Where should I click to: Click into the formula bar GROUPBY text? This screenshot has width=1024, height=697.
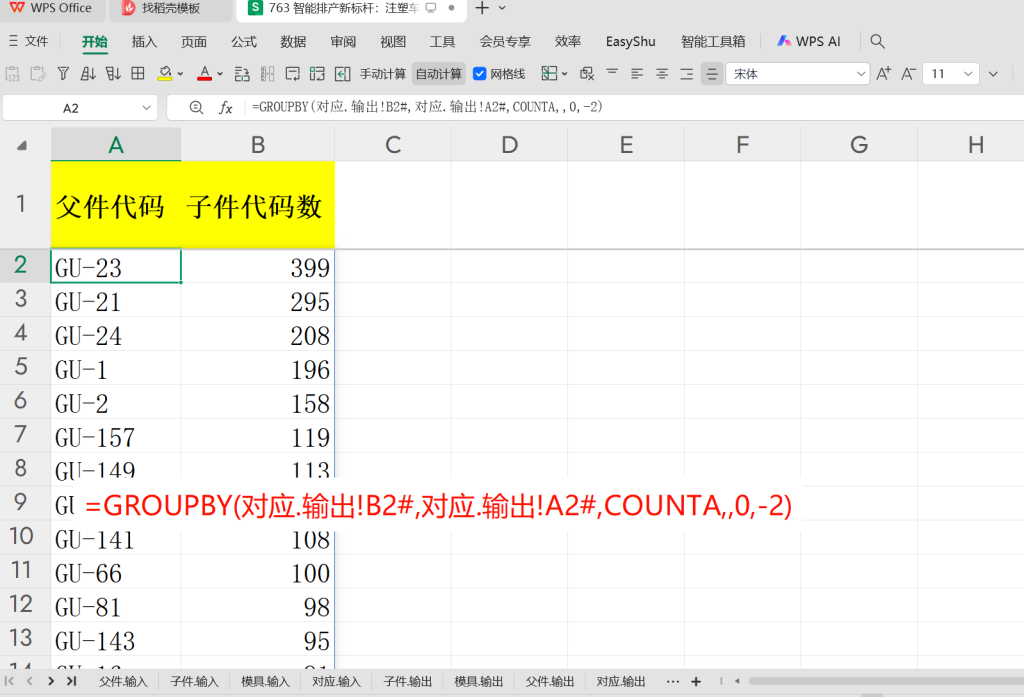tap(427, 106)
